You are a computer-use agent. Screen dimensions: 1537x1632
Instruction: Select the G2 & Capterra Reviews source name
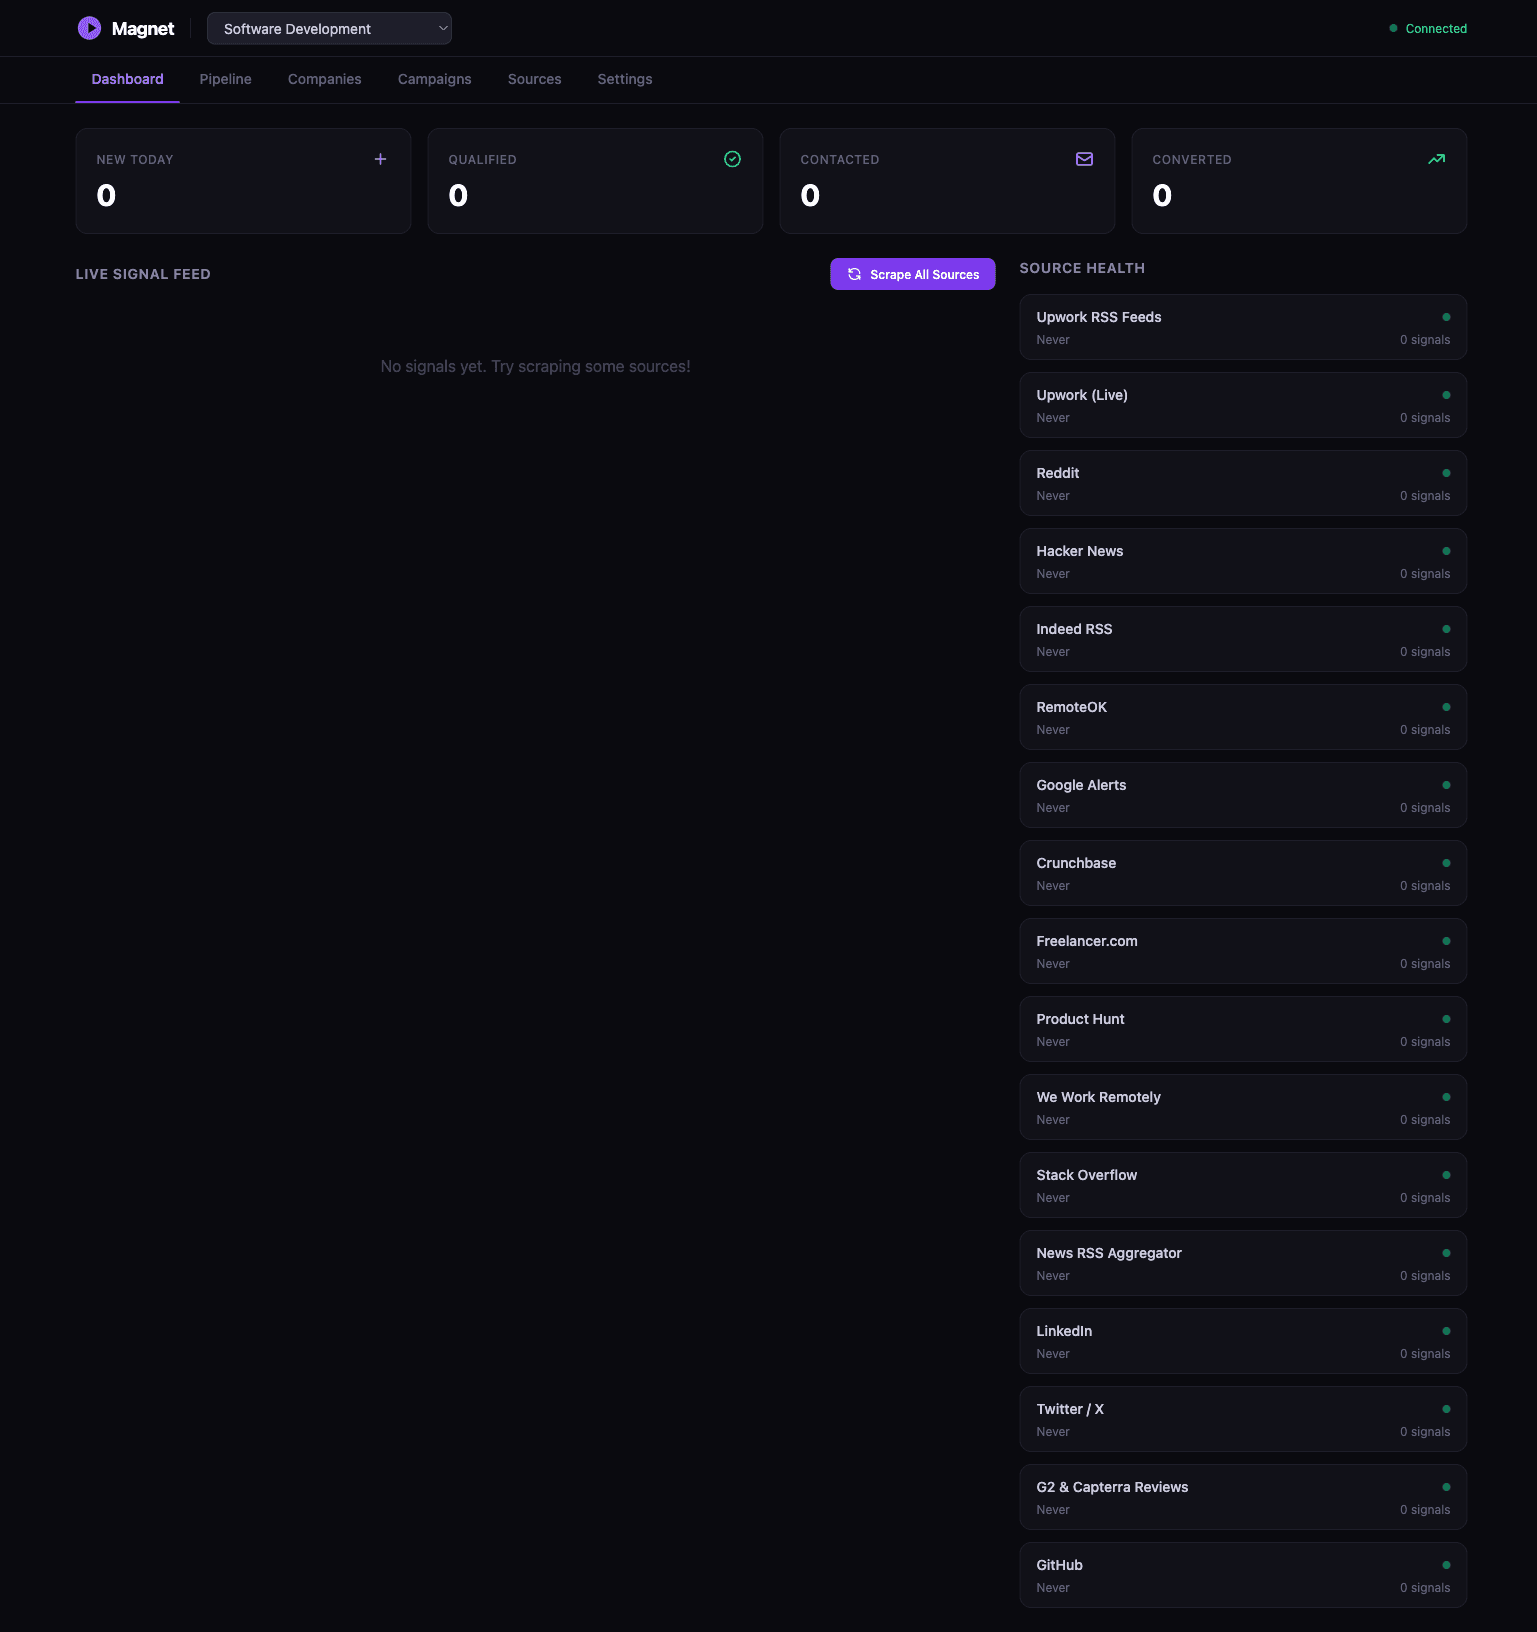coord(1112,1487)
